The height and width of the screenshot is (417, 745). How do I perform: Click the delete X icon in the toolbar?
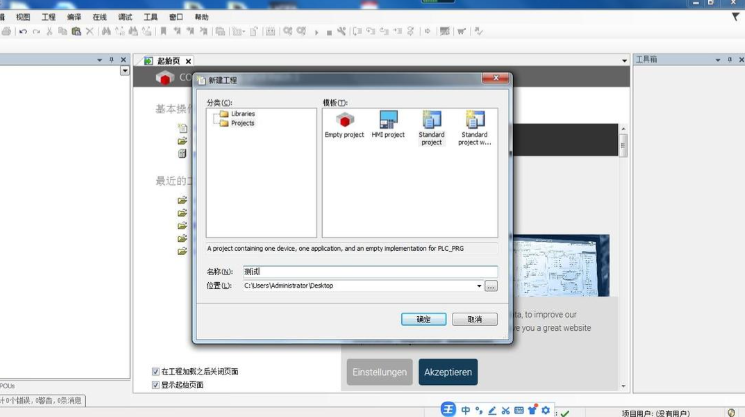point(89,32)
